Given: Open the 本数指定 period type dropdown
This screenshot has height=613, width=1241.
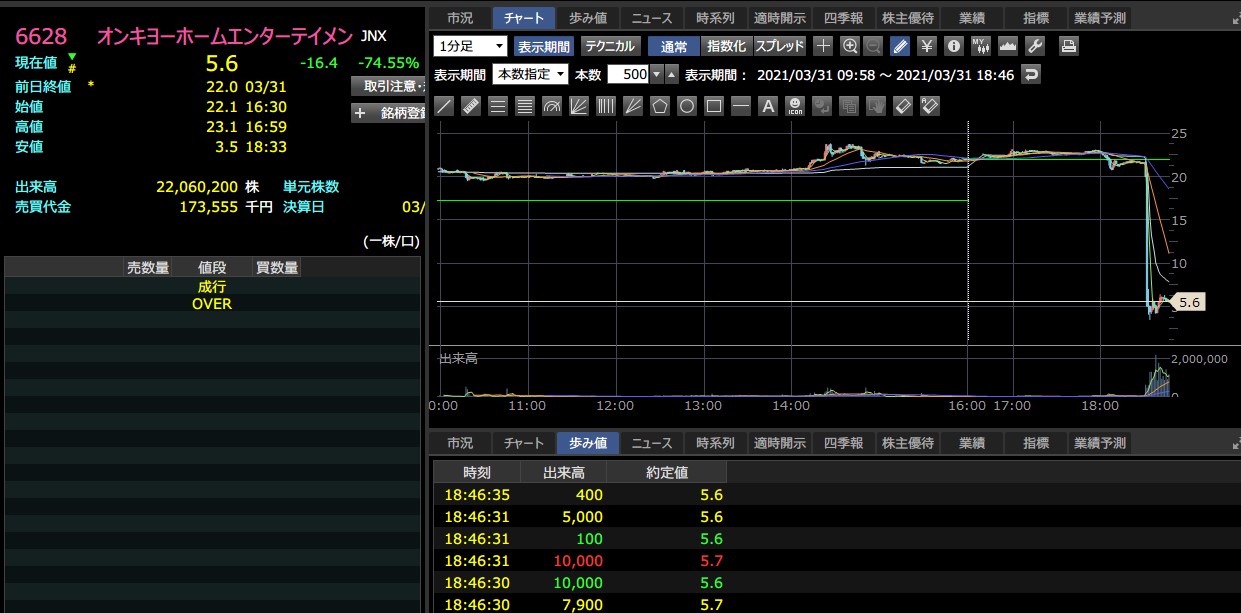Looking at the screenshot, I should coord(531,74).
